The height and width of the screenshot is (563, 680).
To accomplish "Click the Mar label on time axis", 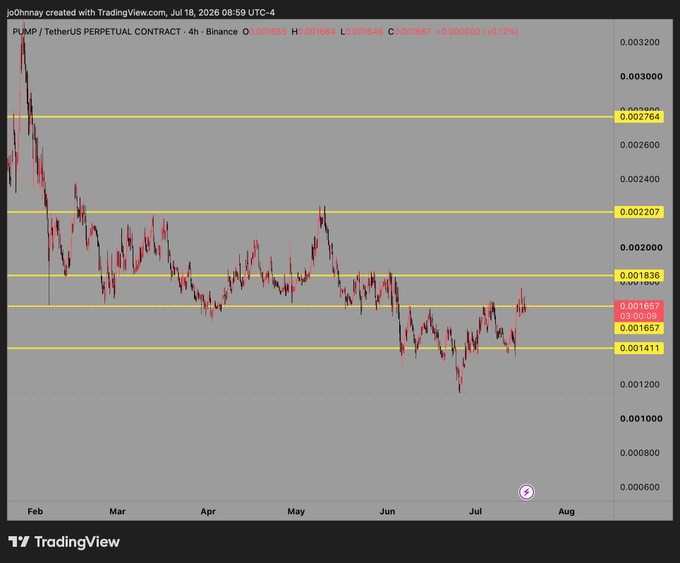I will pos(118,511).
